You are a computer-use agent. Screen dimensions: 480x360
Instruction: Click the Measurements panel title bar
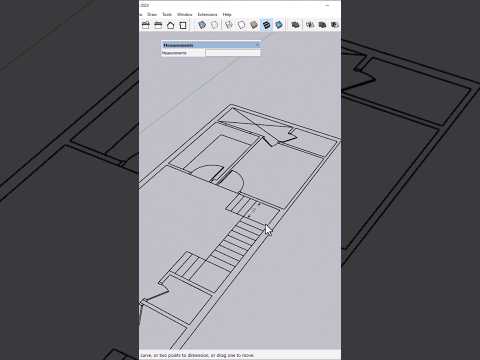(211, 45)
